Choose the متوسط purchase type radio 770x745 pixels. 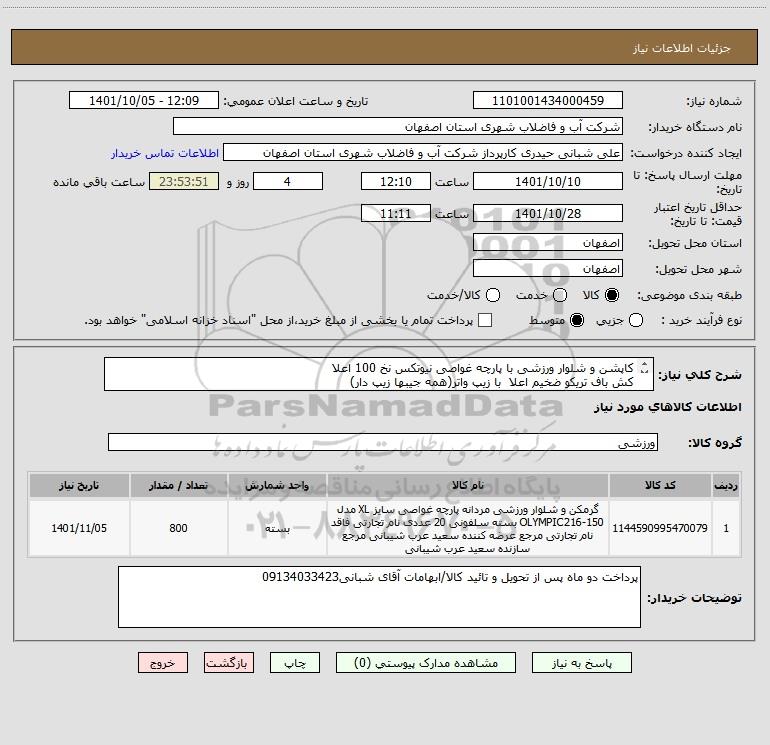pyautogui.click(x=577, y=320)
